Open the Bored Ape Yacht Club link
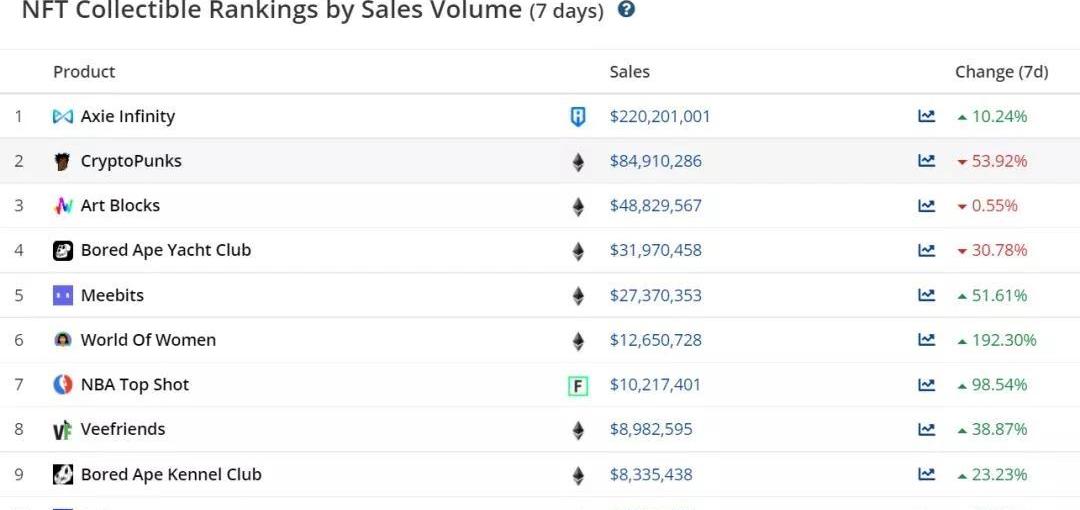The image size is (1080, 510). pyautogui.click(x=165, y=250)
